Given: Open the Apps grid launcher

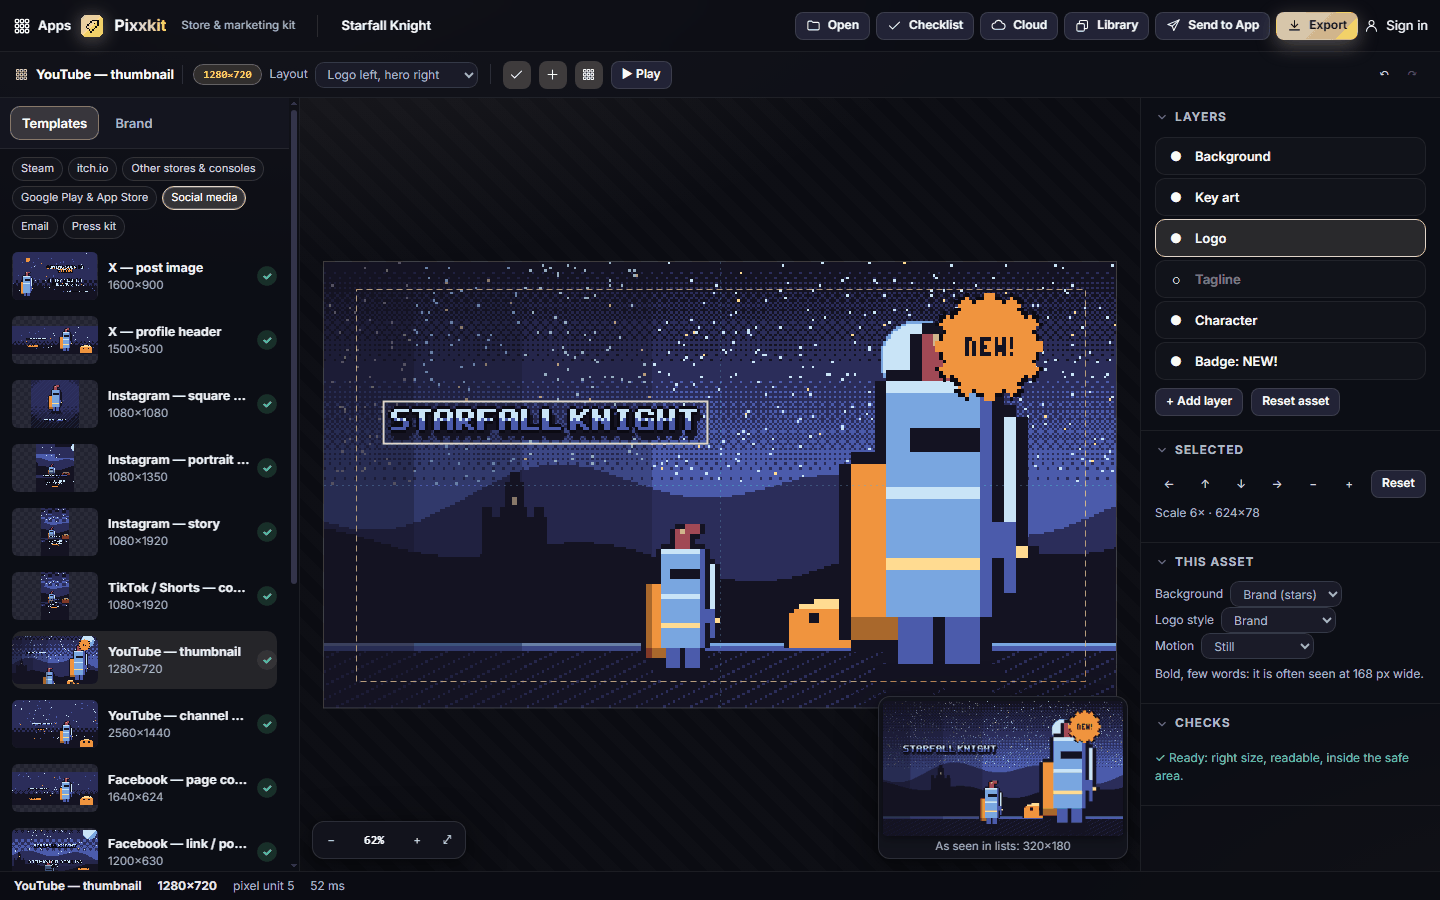Looking at the screenshot, I should pos(42,26).
